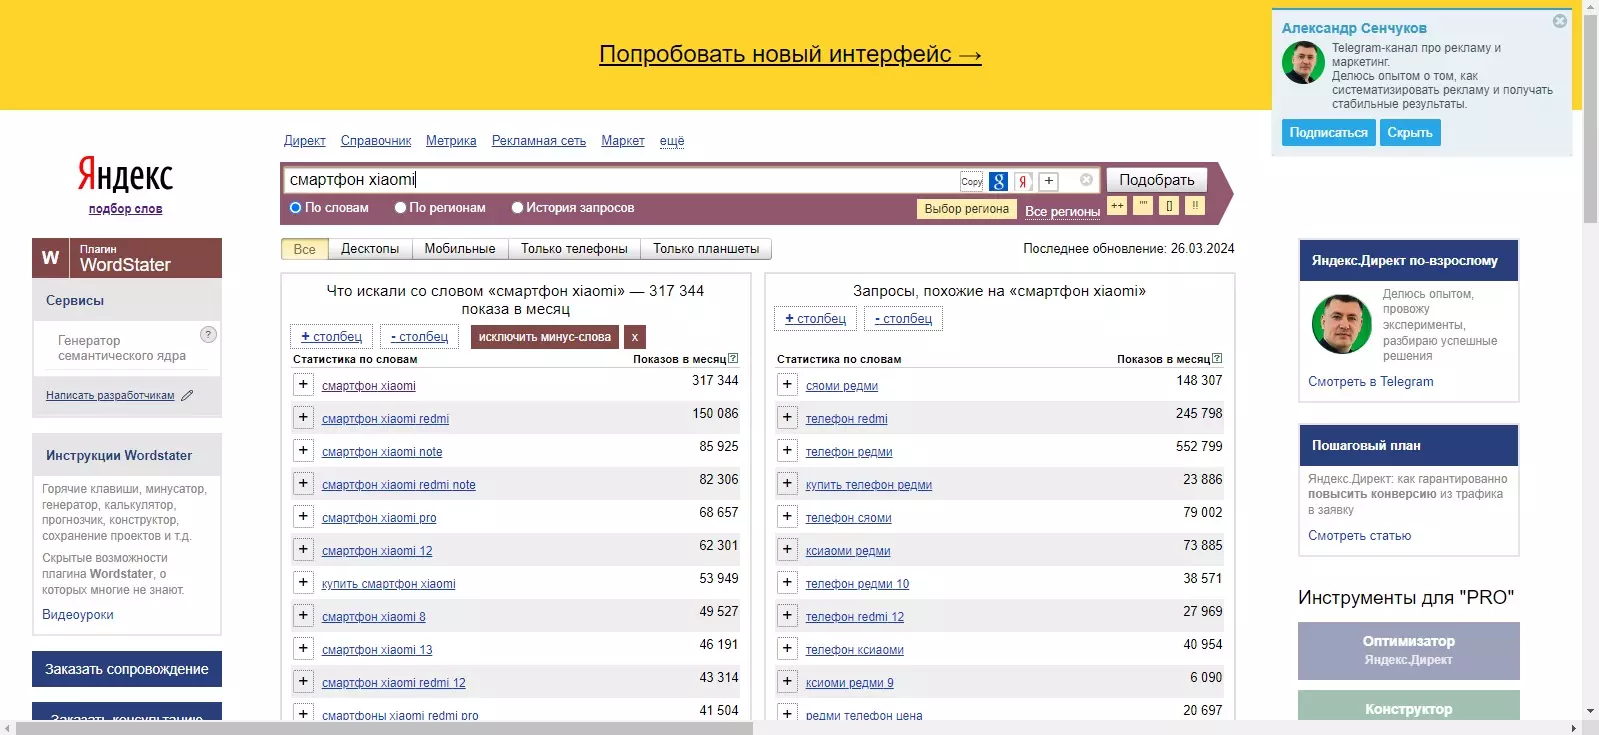Open the Написать разработчикам link

point(110,395)
